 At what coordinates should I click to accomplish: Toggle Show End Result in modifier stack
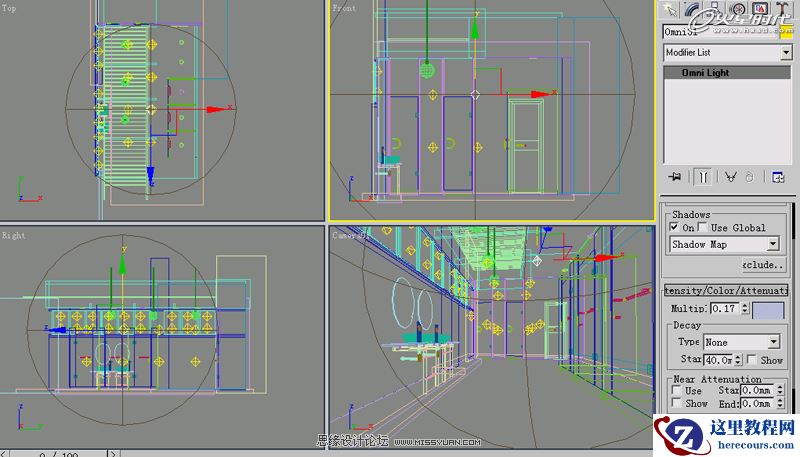pyautogui.click(x=703, y=177)
